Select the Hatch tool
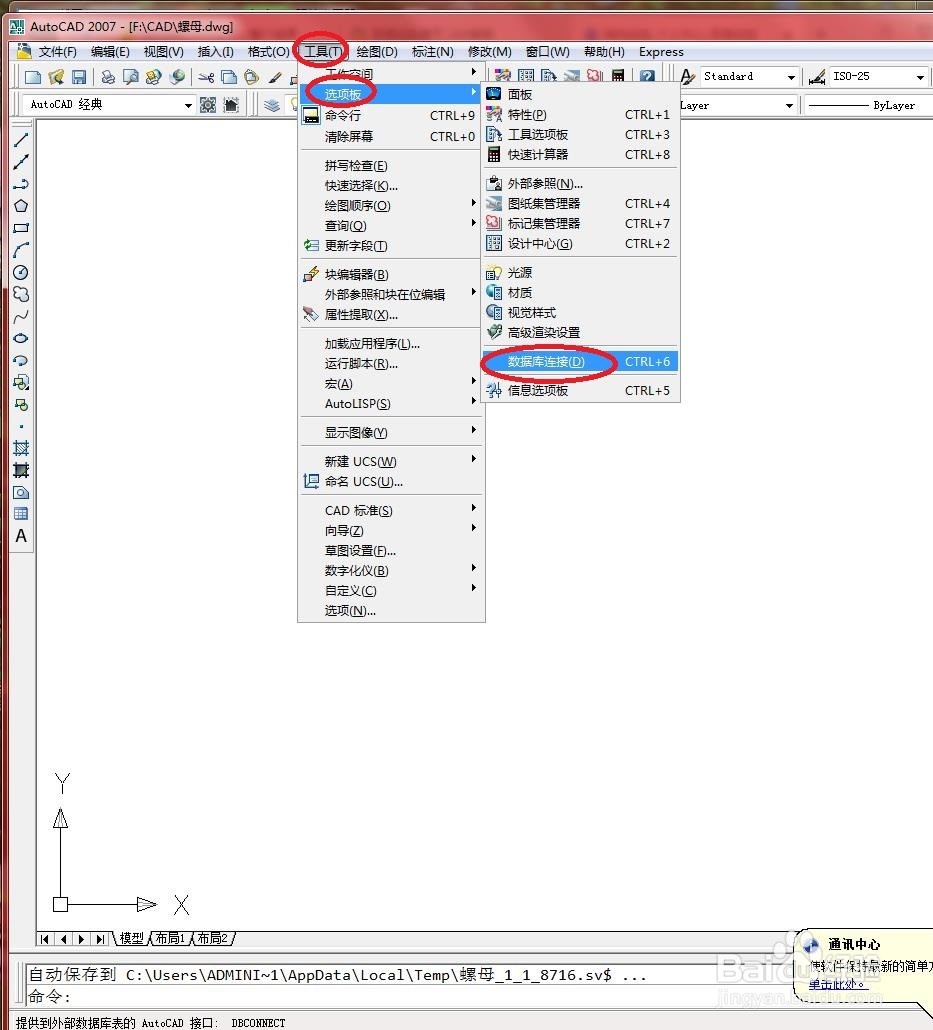The width and height of the screenshot is (933, 1030). tap(21, 449)
